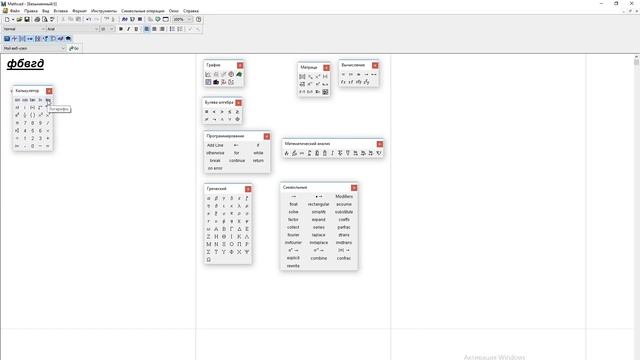640x360 pixels.
Task: Click the фбегд text region in the worksheet
Action: (x=25, y=64)
